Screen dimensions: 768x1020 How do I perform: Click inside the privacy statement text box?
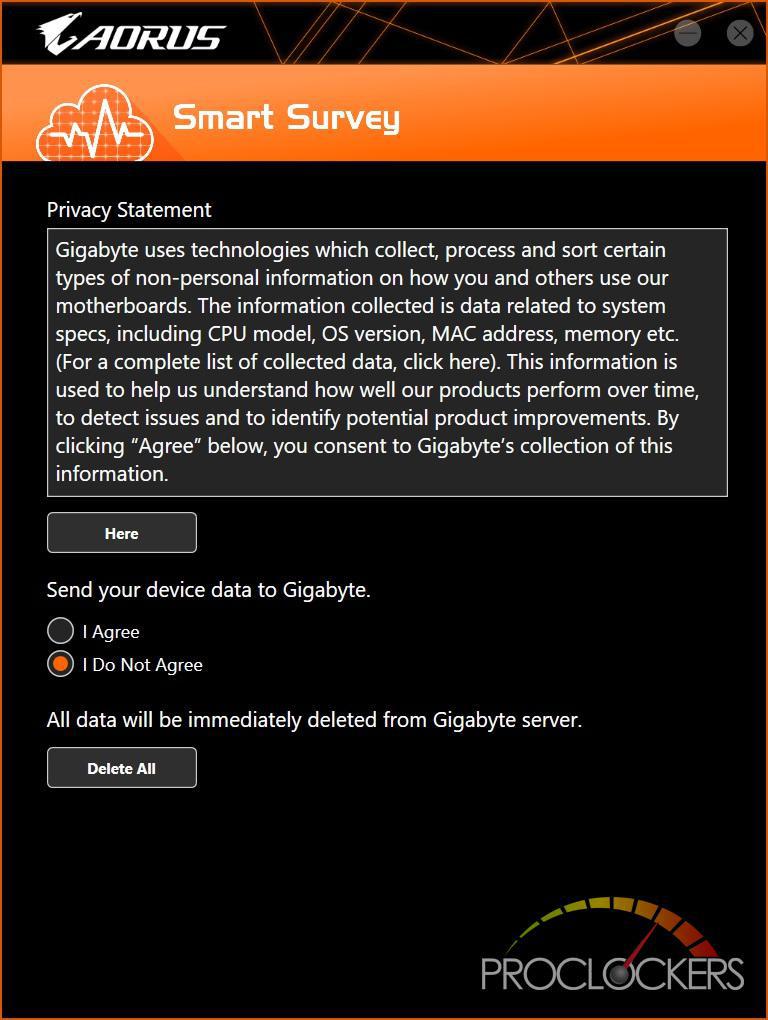tap(387, 362)
